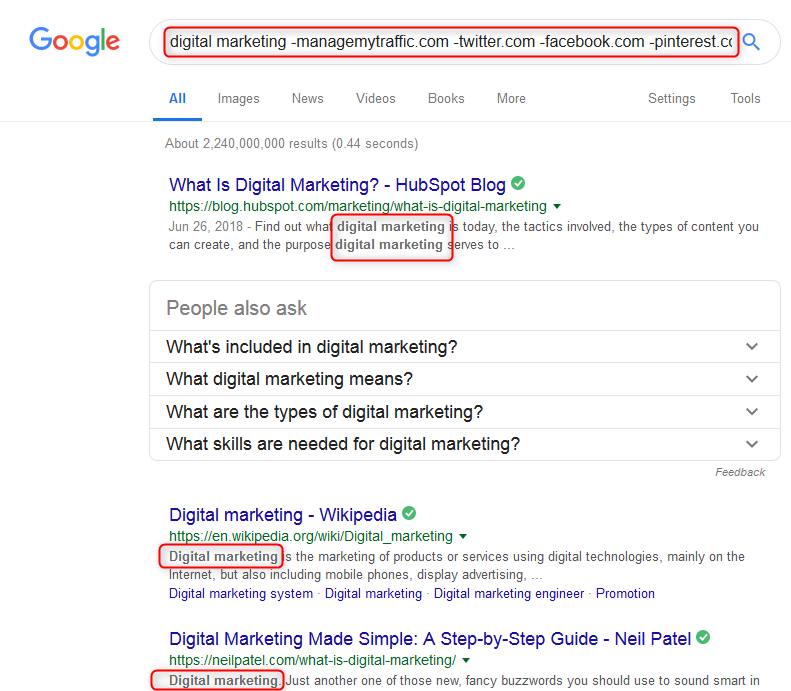Open the en.wikipedia.org green URL
The image size is (791, 691).
tap(311, 536)
